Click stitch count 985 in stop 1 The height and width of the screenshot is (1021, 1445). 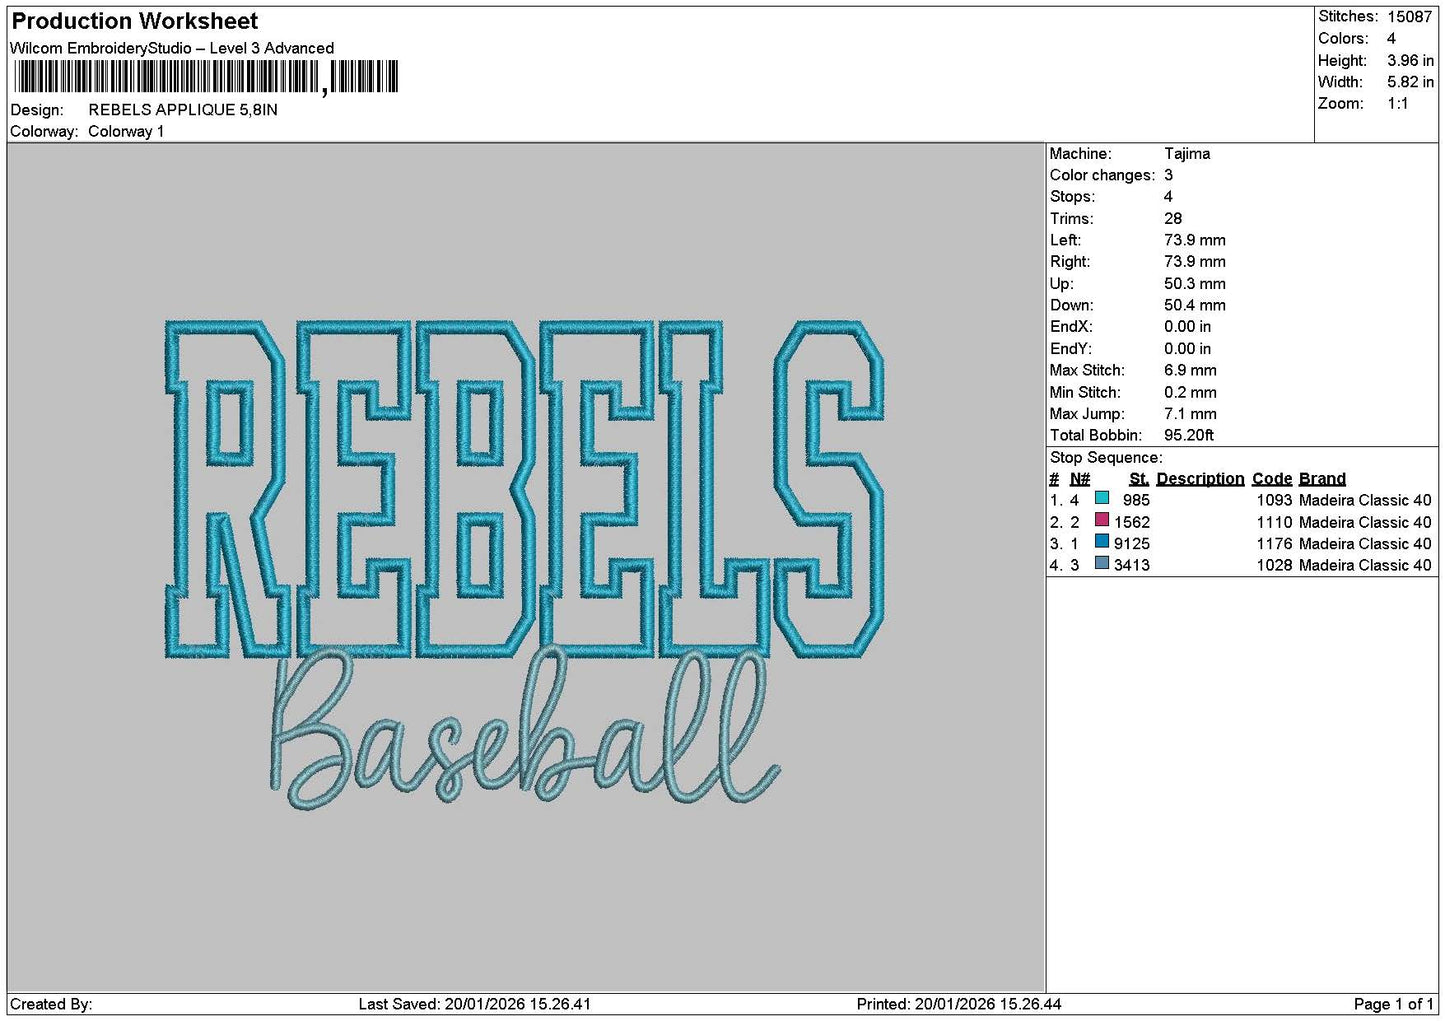1136,500
